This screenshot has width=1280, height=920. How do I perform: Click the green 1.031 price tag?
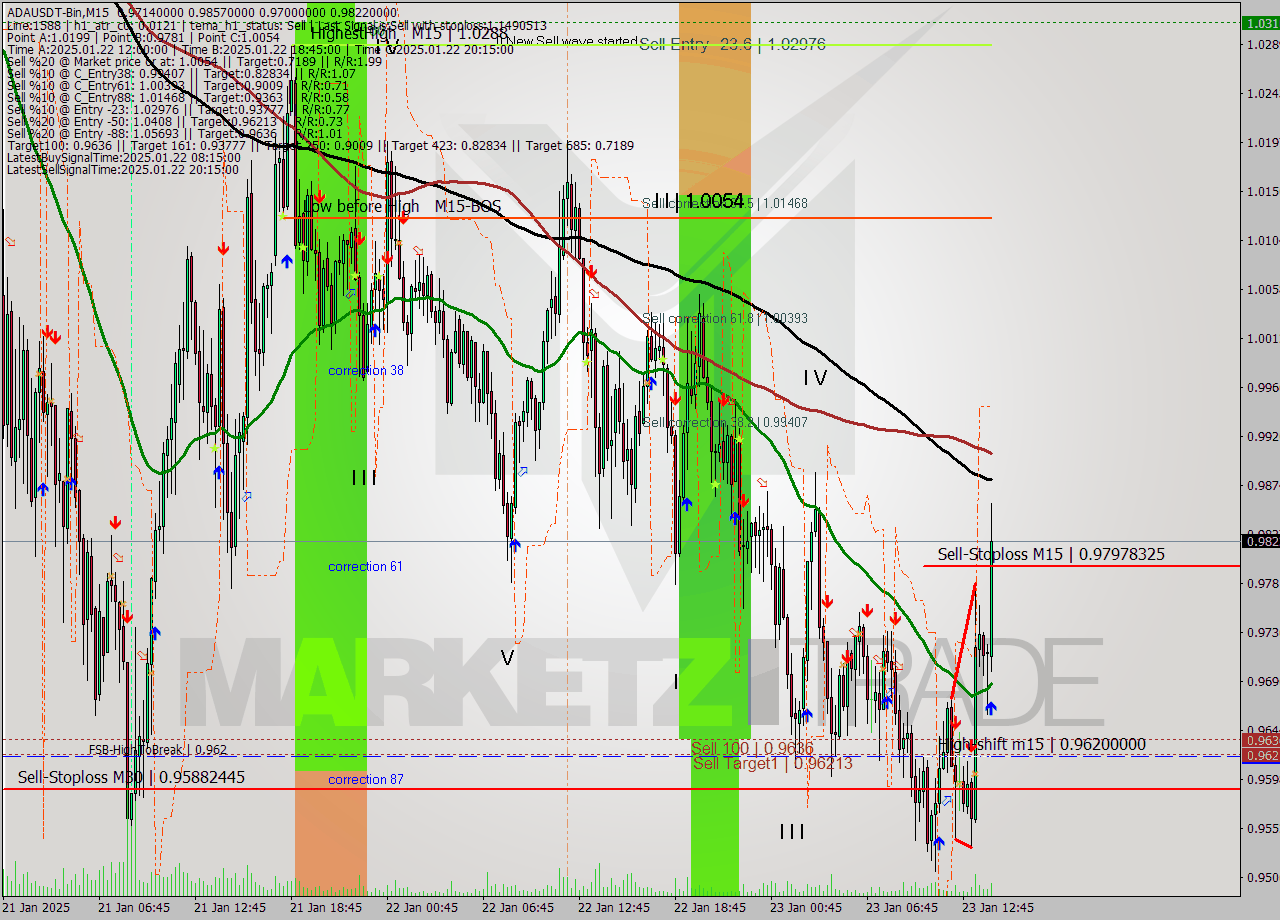pos(1260,22)
